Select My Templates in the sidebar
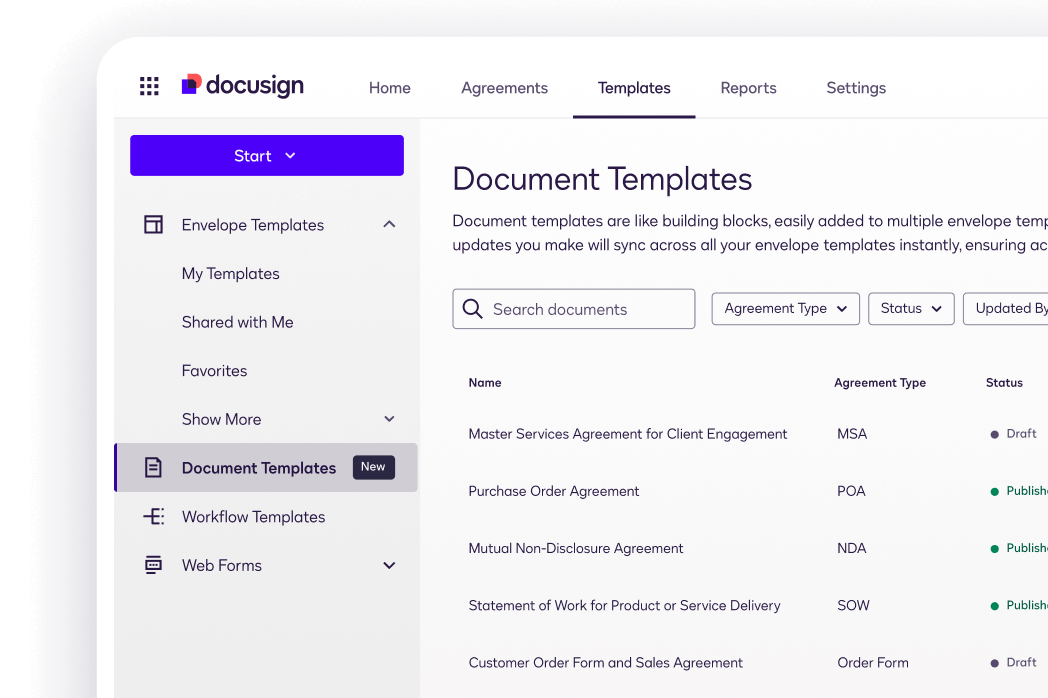Viewport: 1048px width, 698px height. [230, 274]
